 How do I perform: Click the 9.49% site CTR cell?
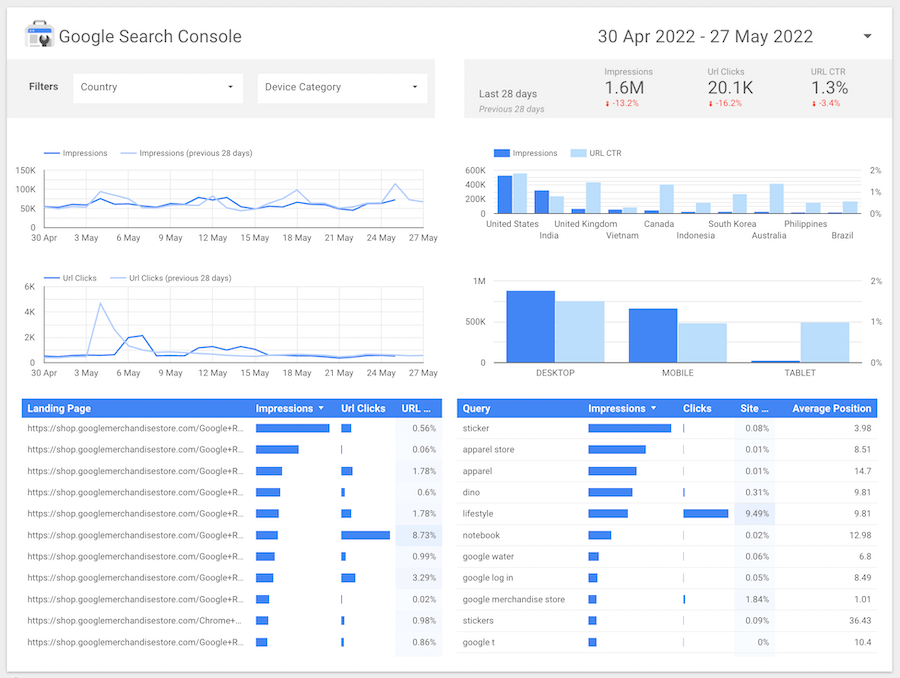pos(757,514)
